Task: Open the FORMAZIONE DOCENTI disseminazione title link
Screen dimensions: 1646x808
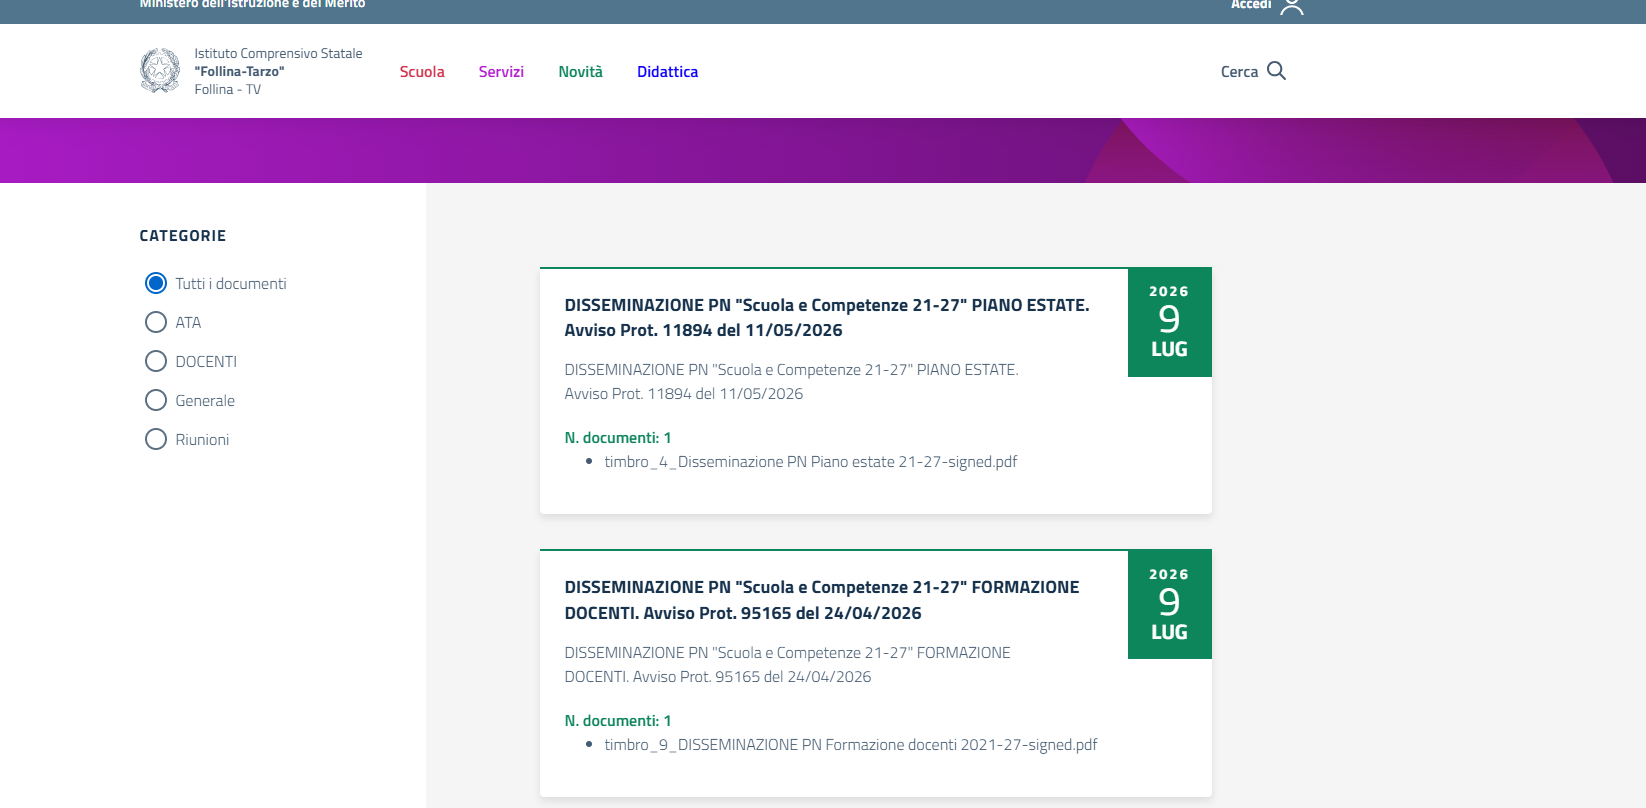Action: click(x=822, y=600)
